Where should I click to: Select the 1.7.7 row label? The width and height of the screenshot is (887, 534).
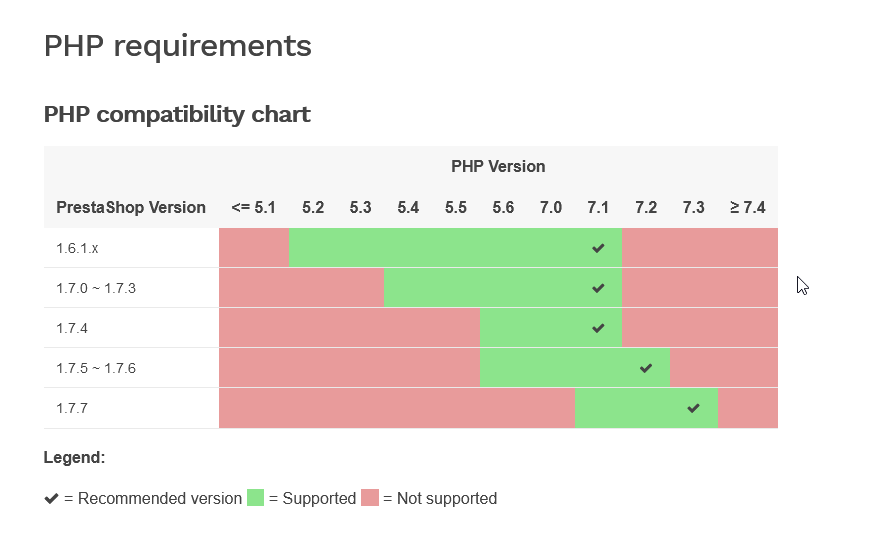(x=71, y=408)
